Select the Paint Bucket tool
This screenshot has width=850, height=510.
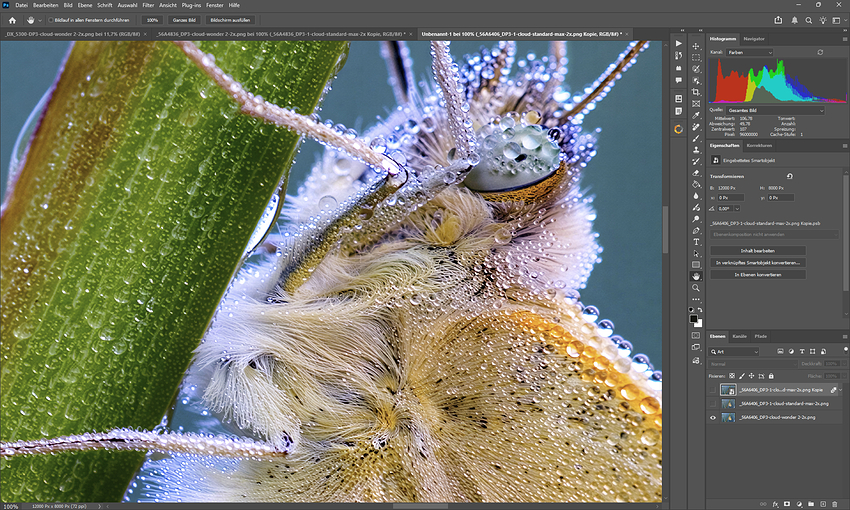[x=696, y=184]
